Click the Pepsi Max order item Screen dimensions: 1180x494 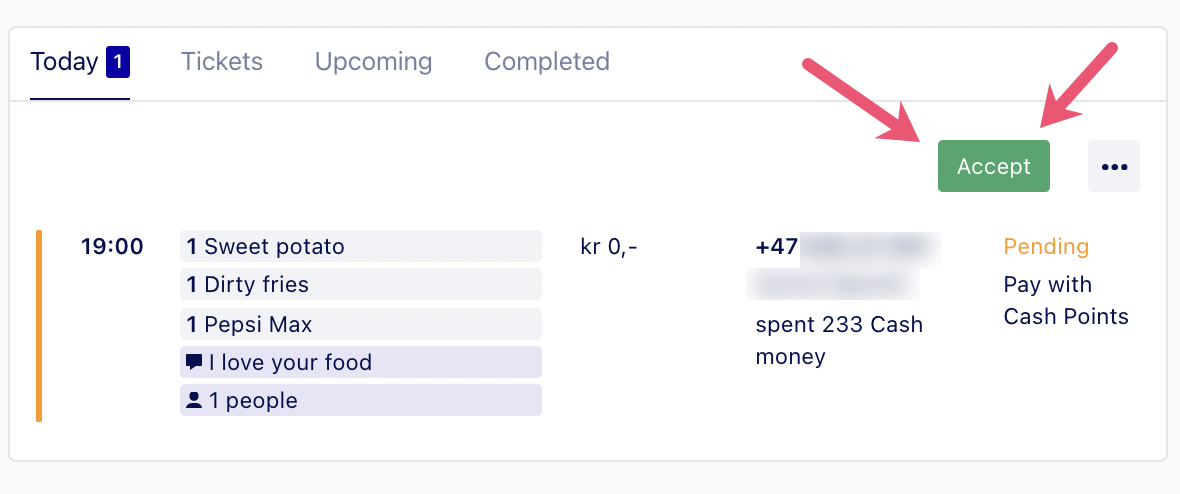[x=360, y=324]
